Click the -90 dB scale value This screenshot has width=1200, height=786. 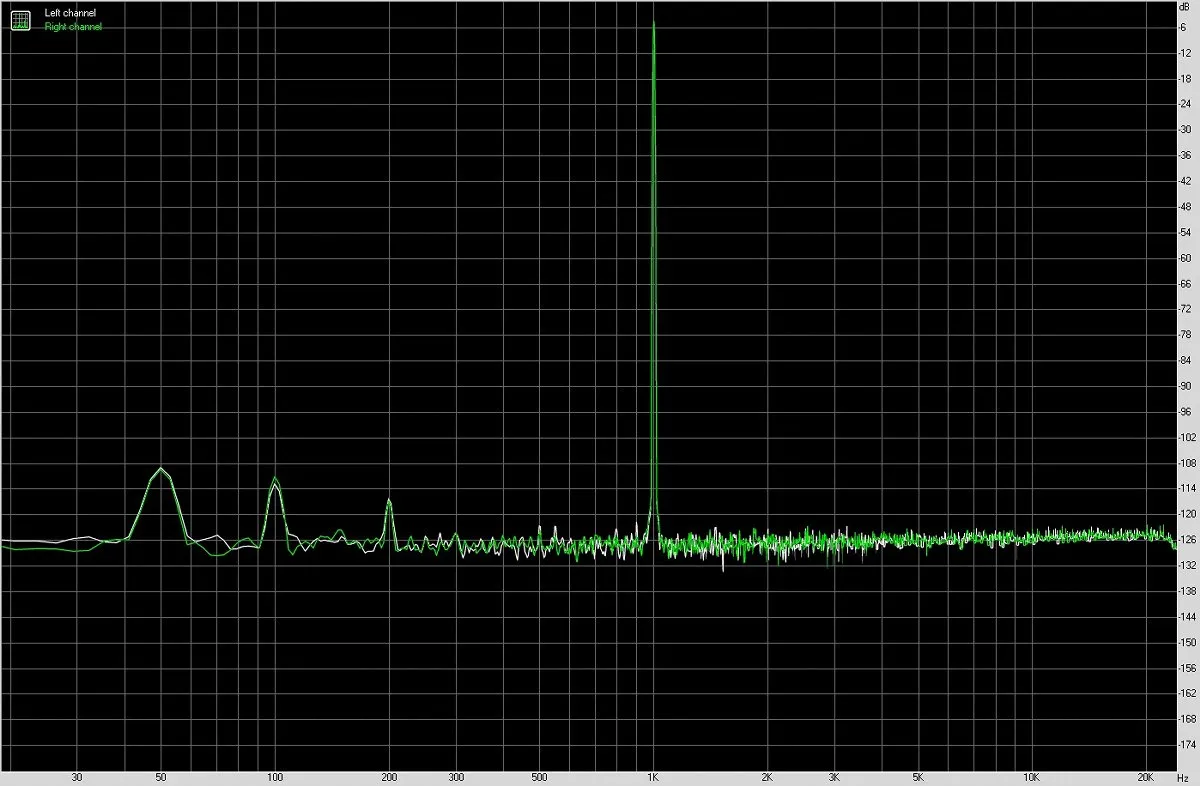[x=1186, y=386]
